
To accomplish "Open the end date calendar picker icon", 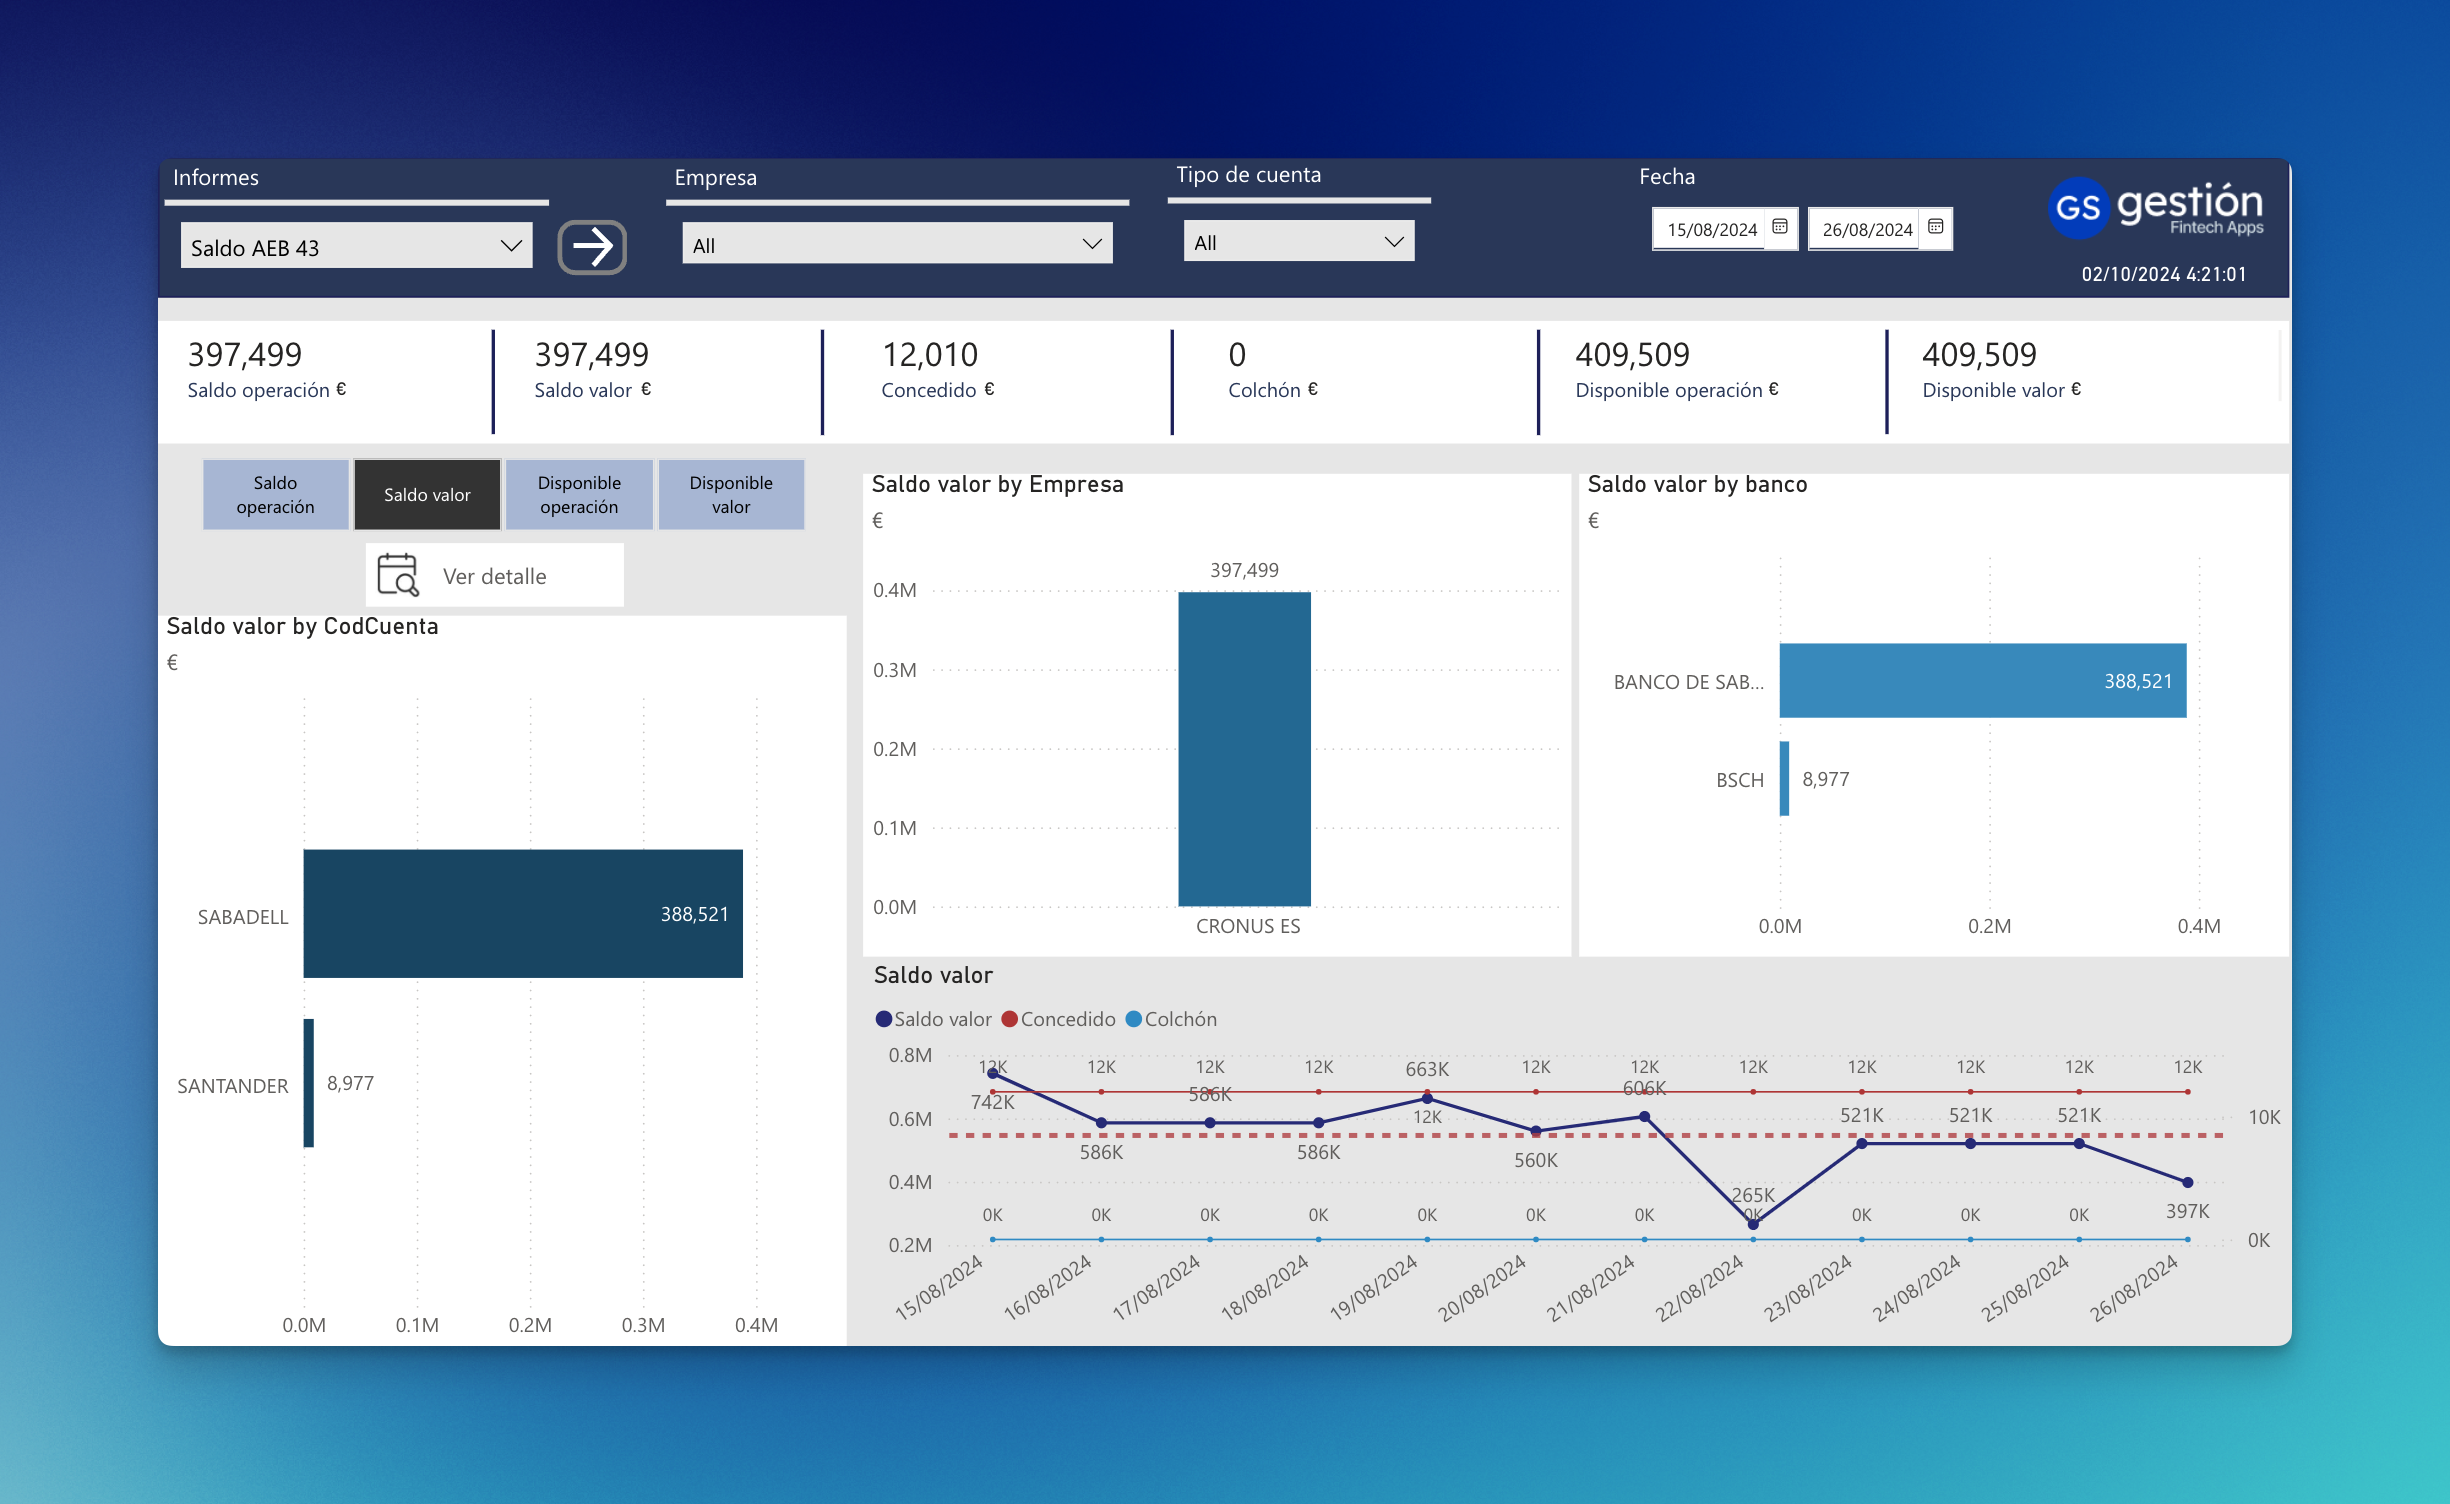I will [1935, 227].
